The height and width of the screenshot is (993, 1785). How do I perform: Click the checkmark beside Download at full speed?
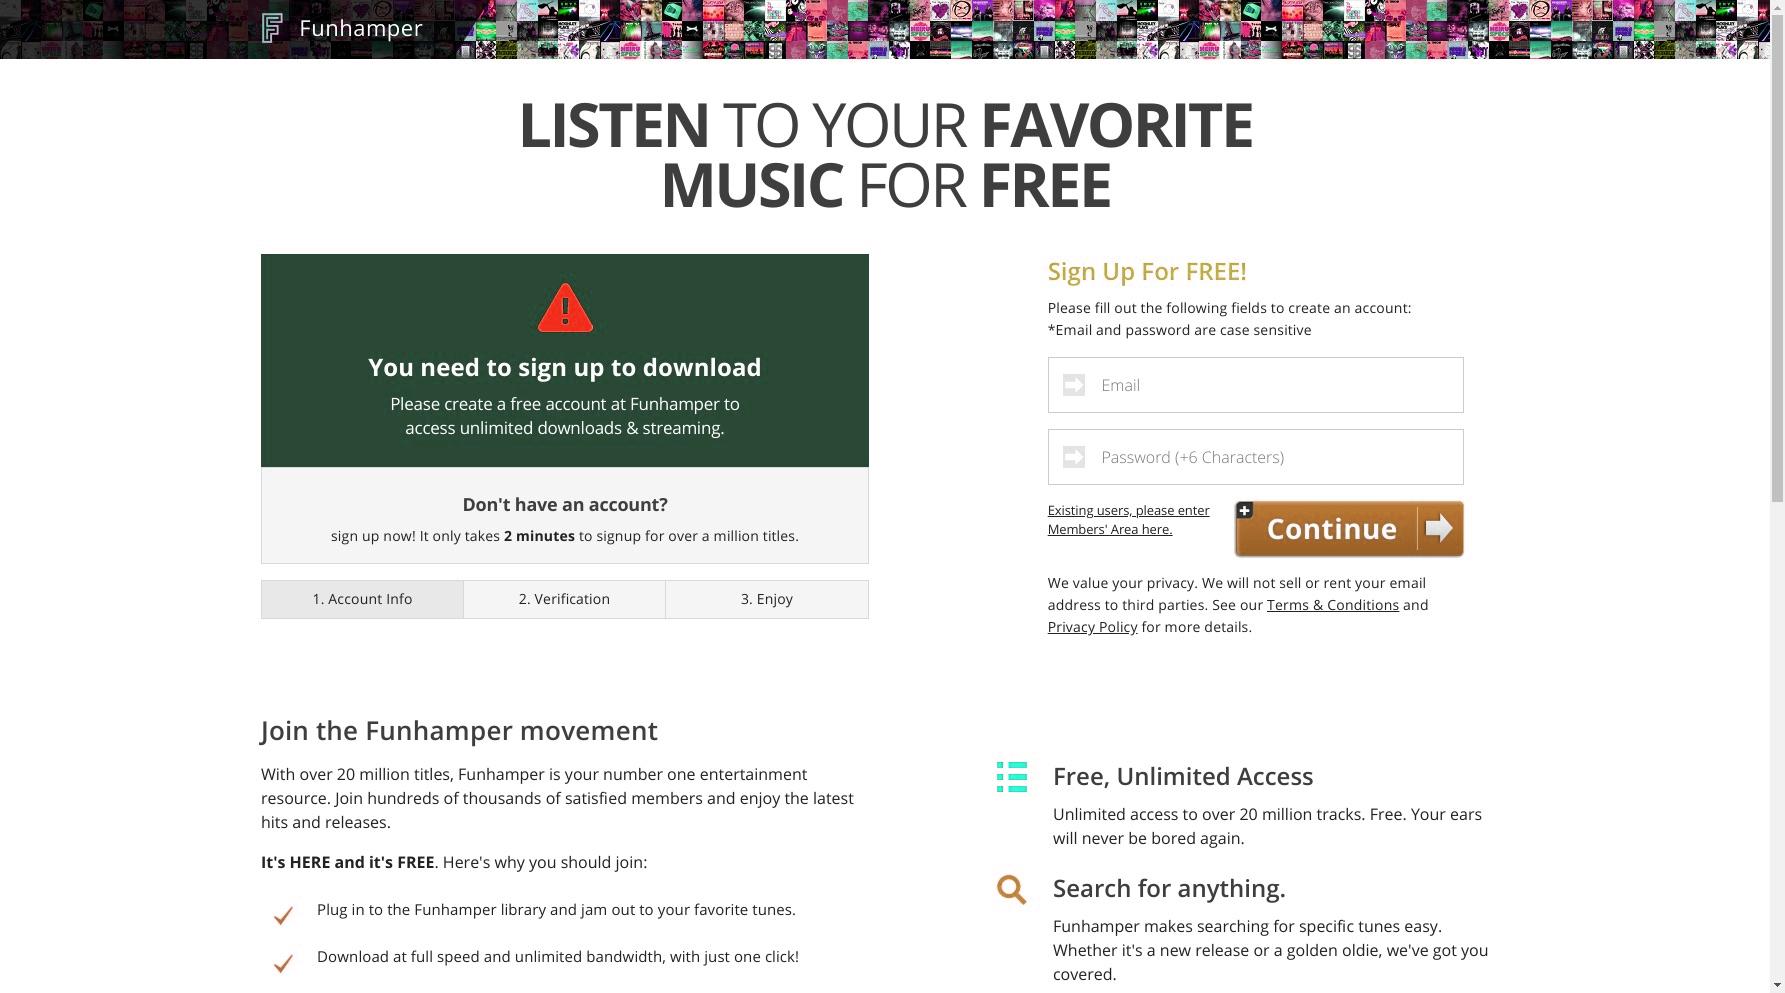click(283, 963)
